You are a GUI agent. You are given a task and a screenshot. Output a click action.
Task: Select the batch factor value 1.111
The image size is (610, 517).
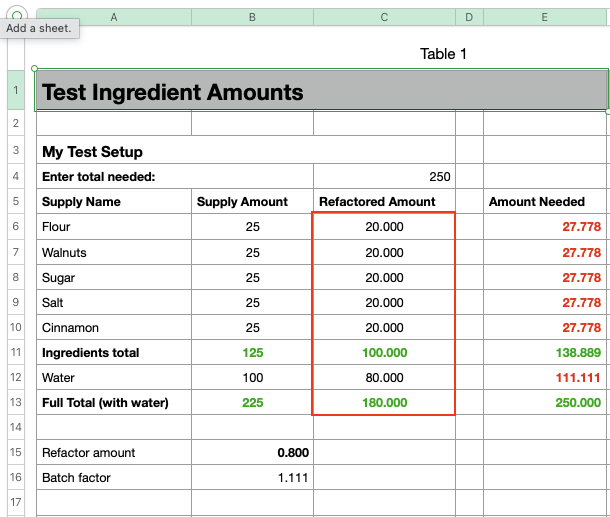click(x=252, y=477)
